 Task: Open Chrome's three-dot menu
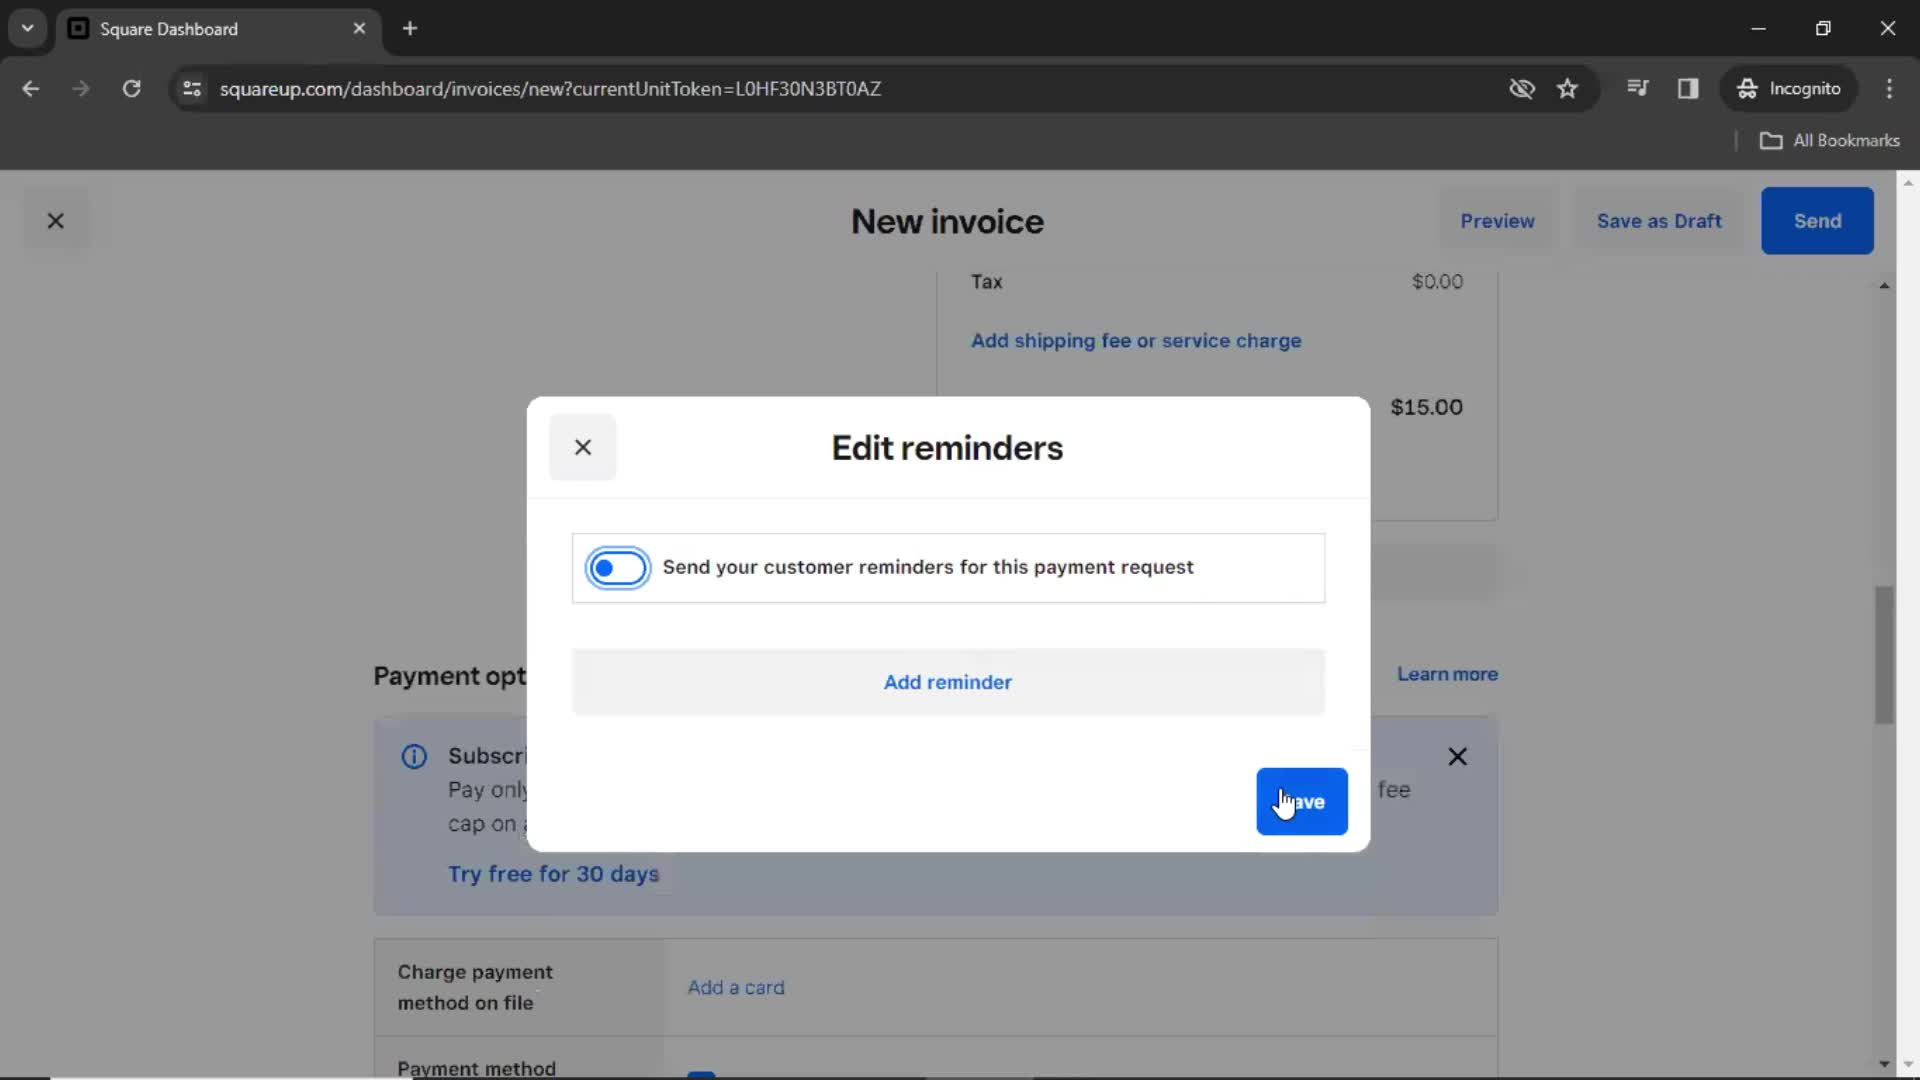pos(1889,88)
